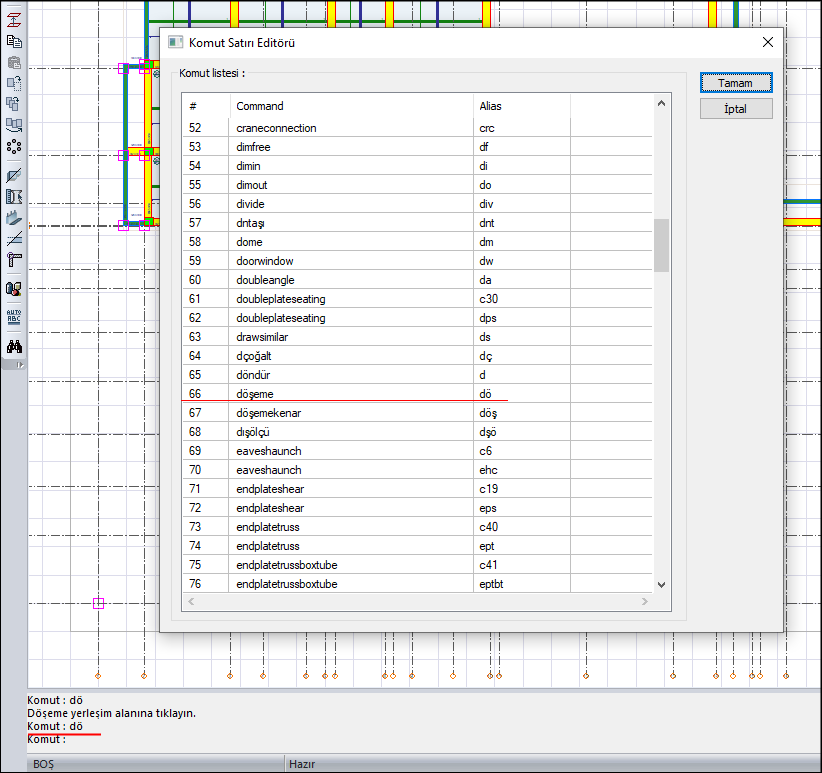This screenshot has height=773, width=822.
Task: Click the list's scroll down arrow
Action: tap(661, 585)
